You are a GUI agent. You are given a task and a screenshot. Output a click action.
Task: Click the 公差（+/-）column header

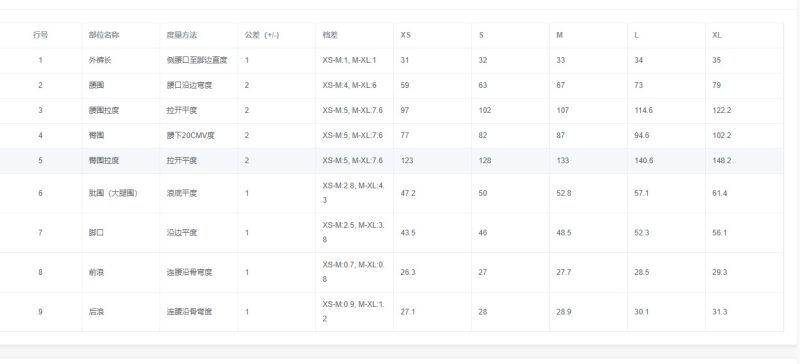(x=262, y=35)
